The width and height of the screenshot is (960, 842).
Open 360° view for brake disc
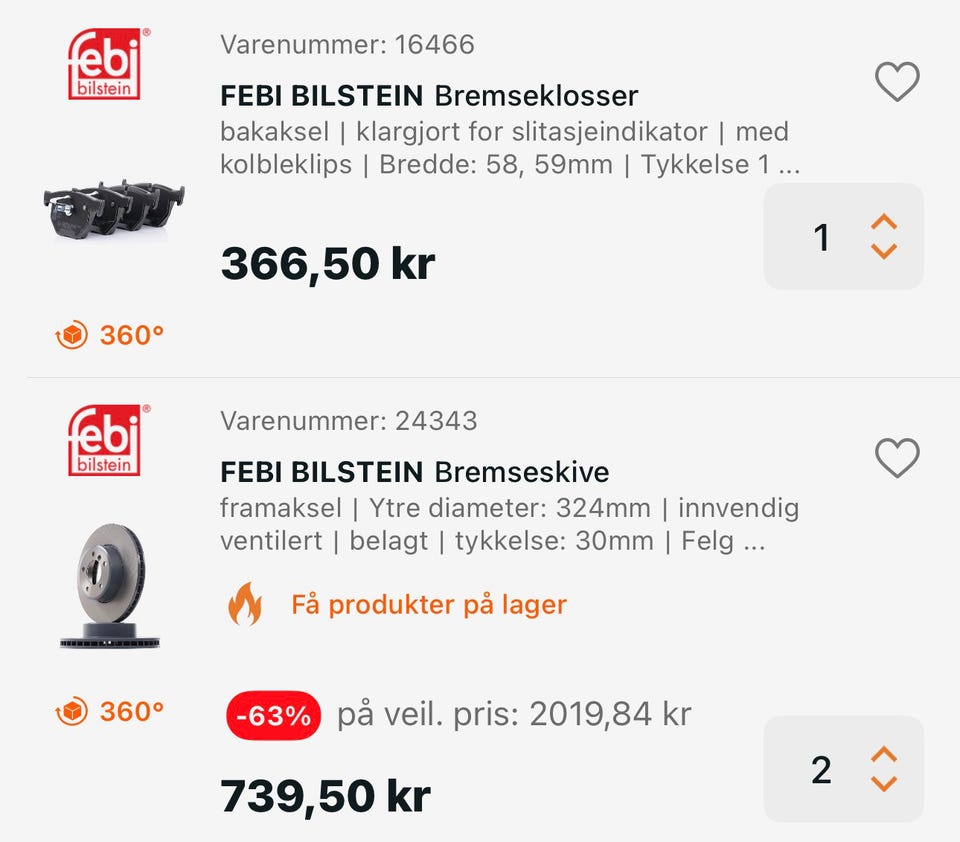click(110, 712)
